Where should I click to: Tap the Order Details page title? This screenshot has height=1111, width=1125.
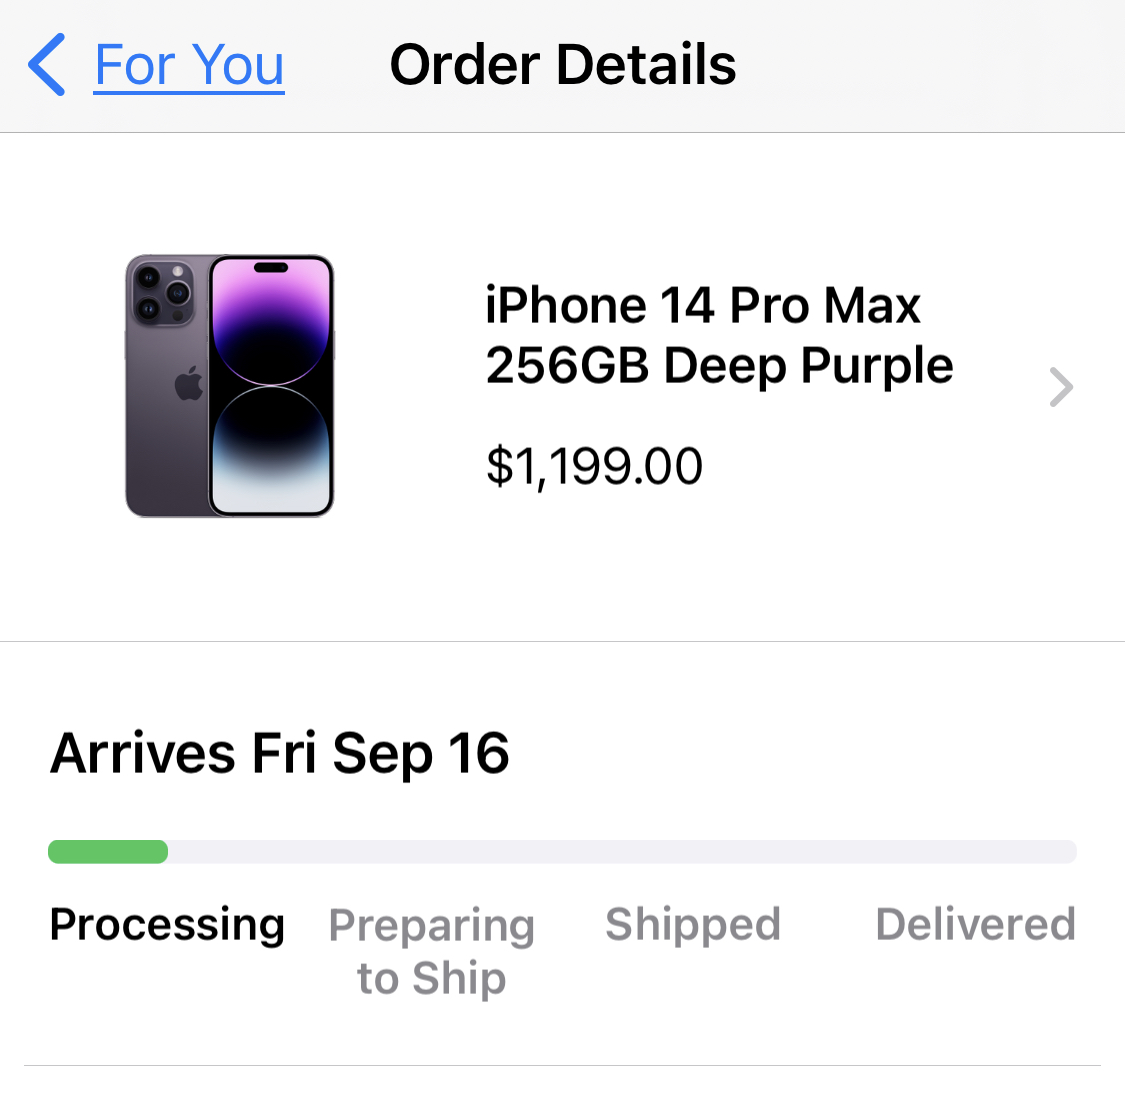click(562, 65)
